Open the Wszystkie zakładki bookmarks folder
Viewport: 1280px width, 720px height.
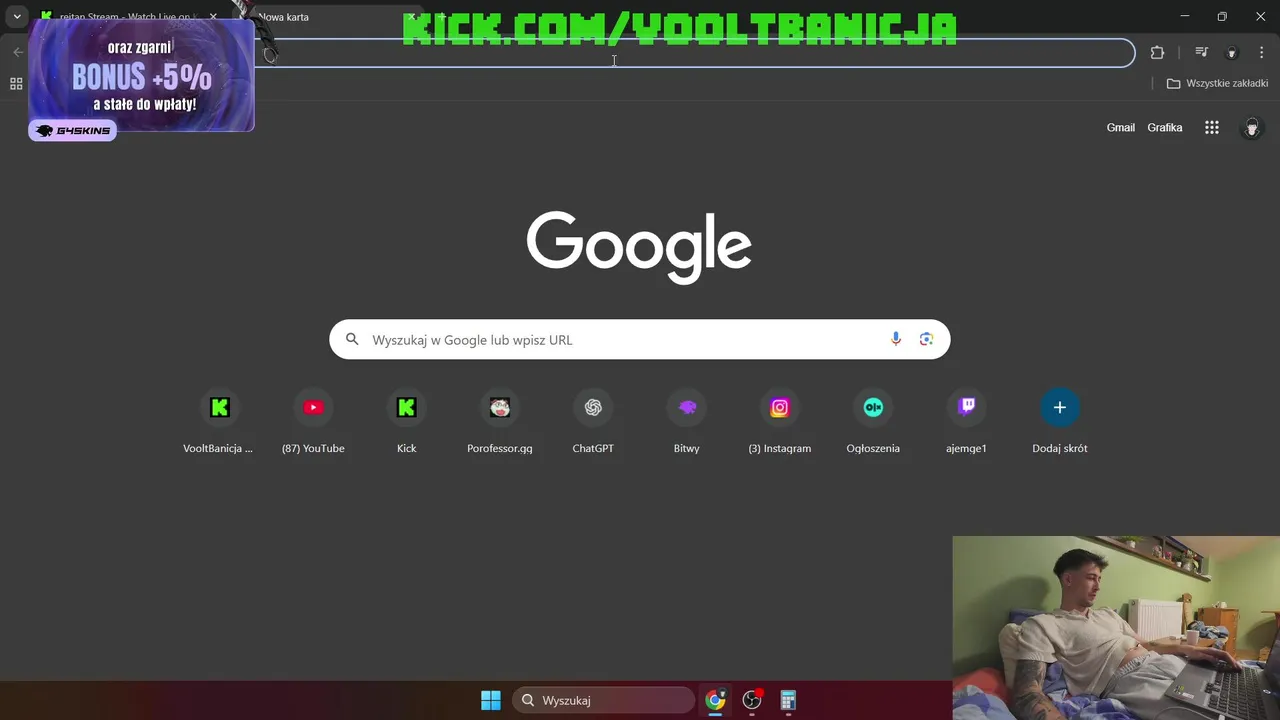(x=1217, y=84)
